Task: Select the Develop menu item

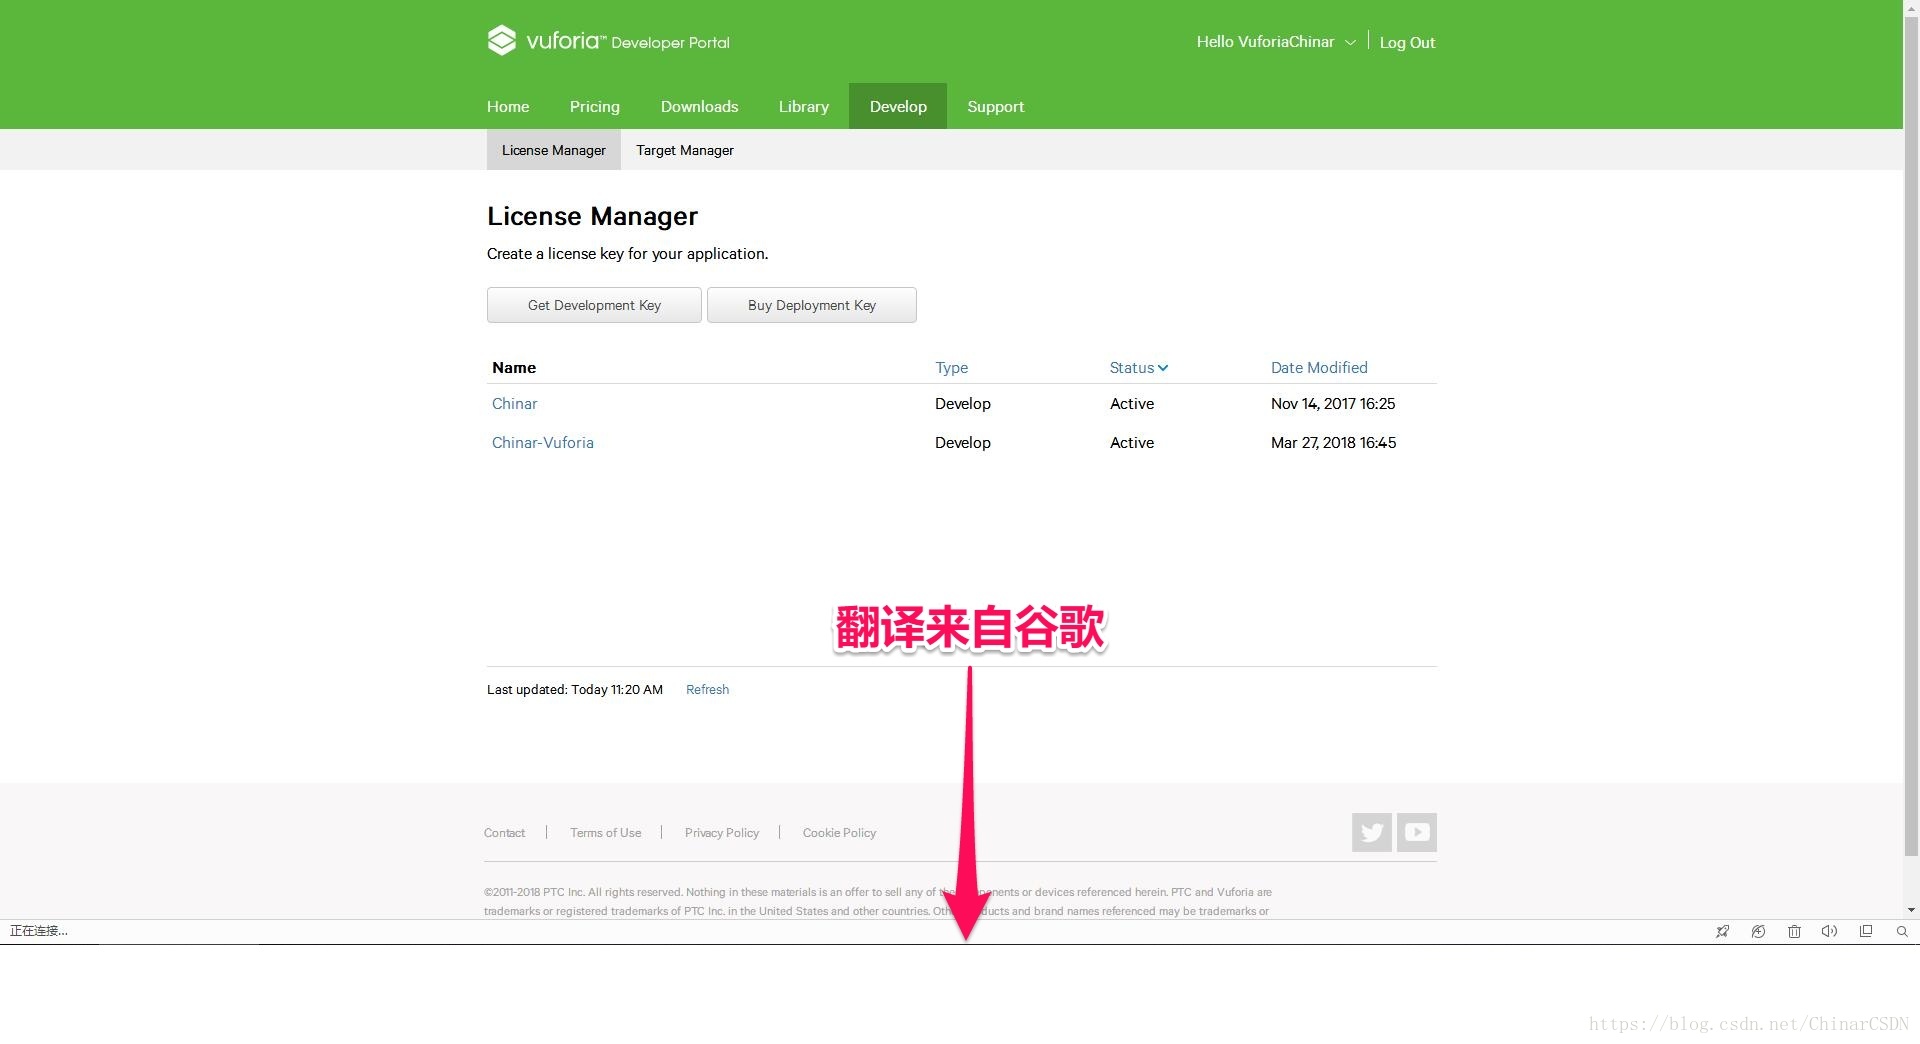Action: pyautogui.click(x=898, y=106)
